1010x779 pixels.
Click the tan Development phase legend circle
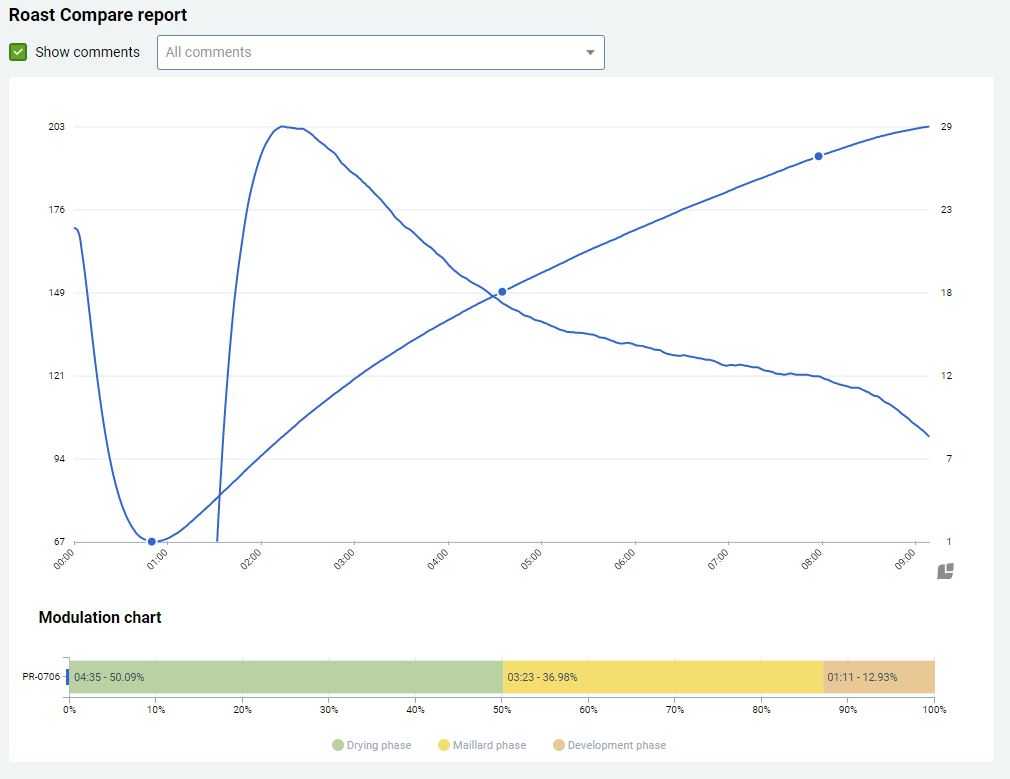point(559,745)
